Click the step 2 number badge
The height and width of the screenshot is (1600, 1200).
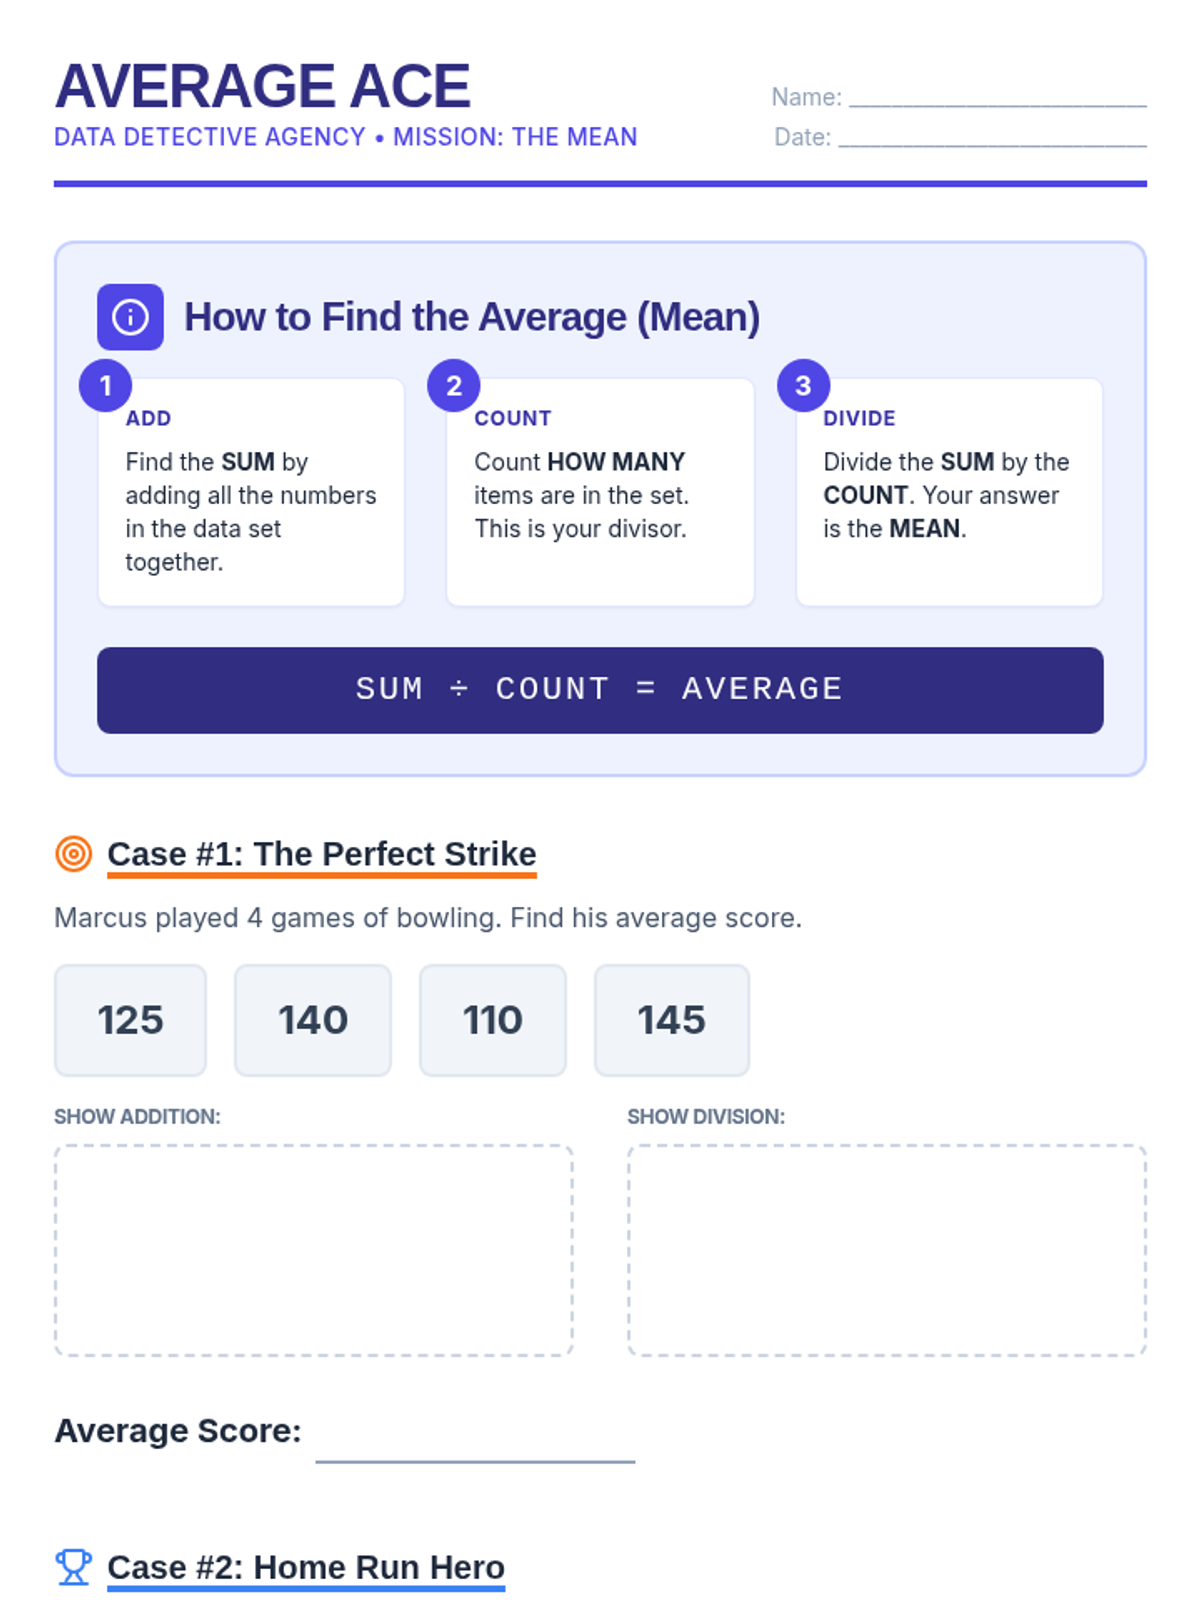point(453,385)
